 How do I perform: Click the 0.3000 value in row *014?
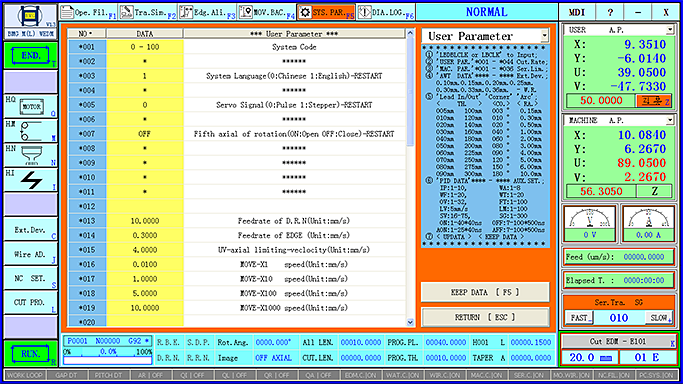[145, 235]
